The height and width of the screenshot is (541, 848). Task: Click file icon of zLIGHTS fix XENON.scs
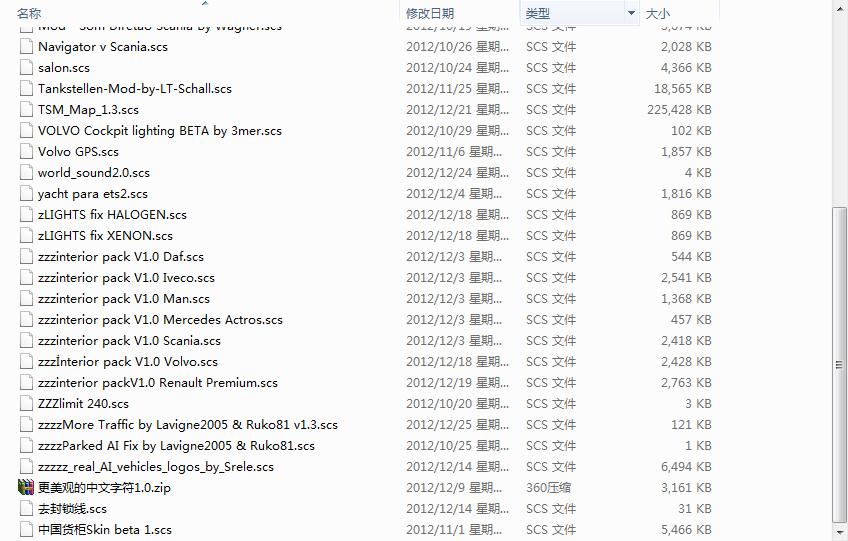coord(26,235)
